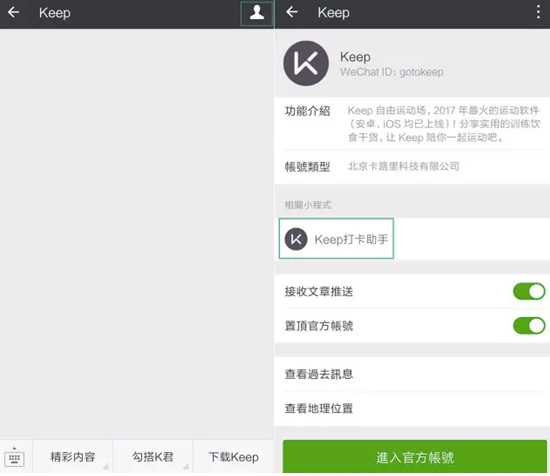Tap the Keep account name on profile
This screenshot has width=550, height=476.
355,57
